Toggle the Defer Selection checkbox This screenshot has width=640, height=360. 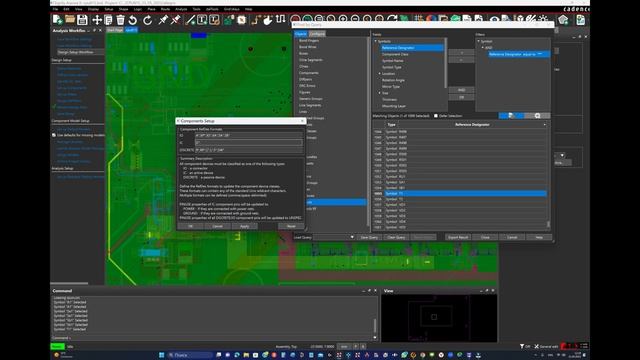click(436, 116)
